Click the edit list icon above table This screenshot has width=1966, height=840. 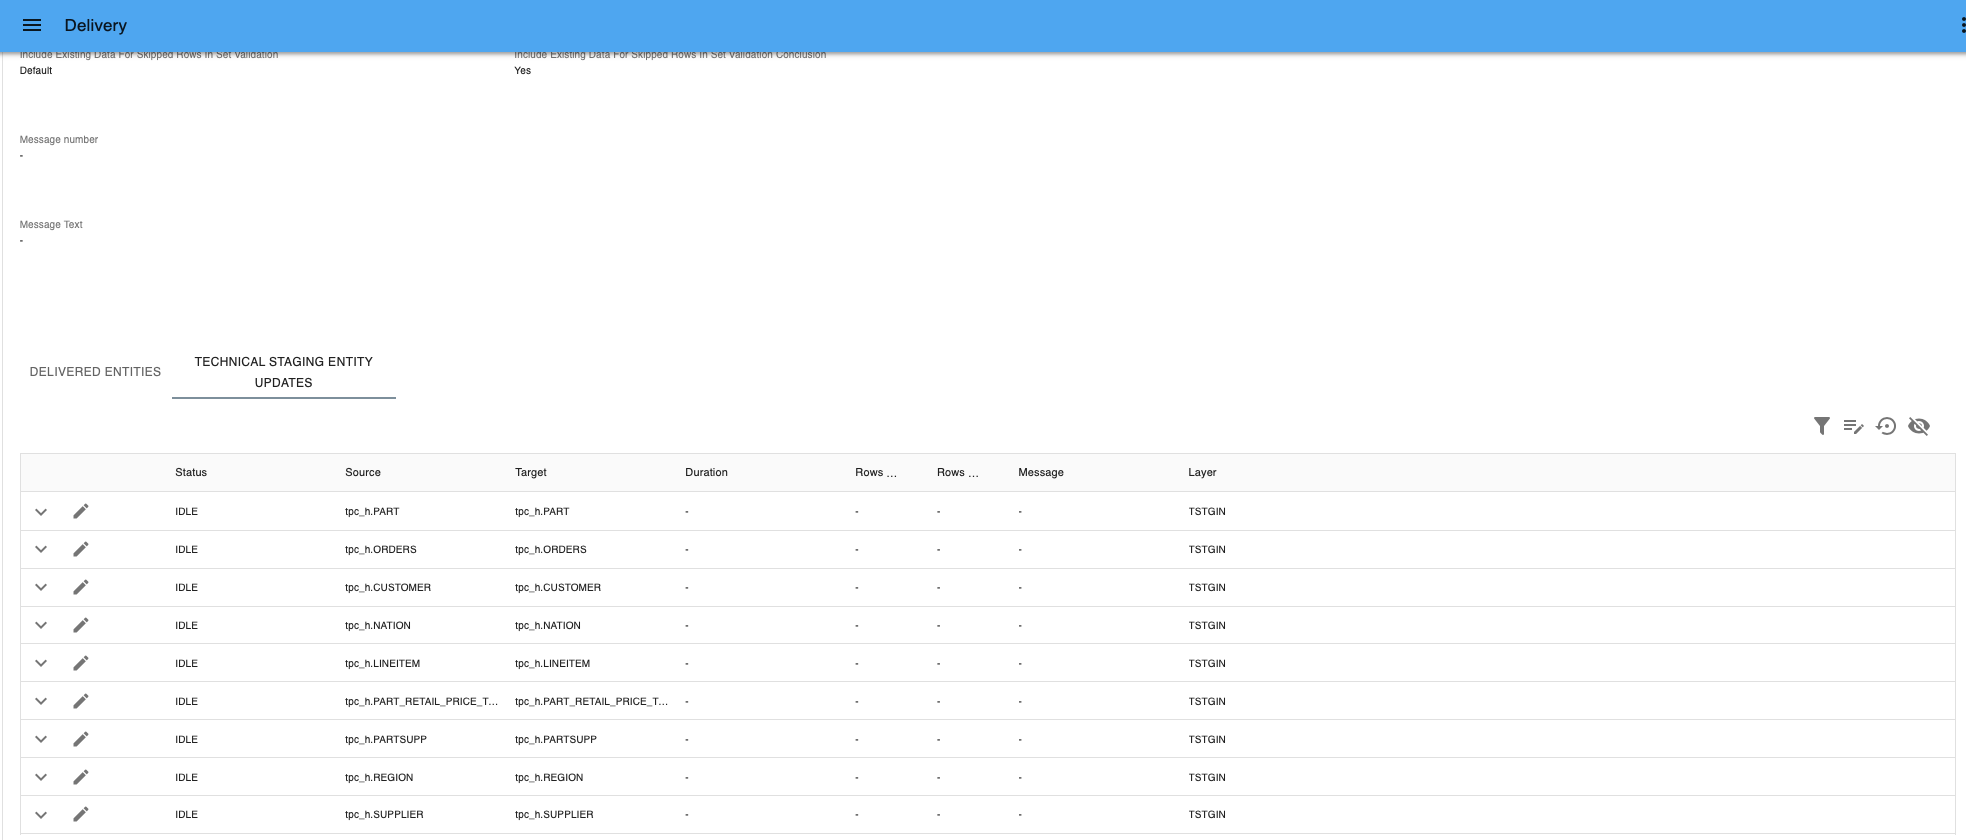1853,426
